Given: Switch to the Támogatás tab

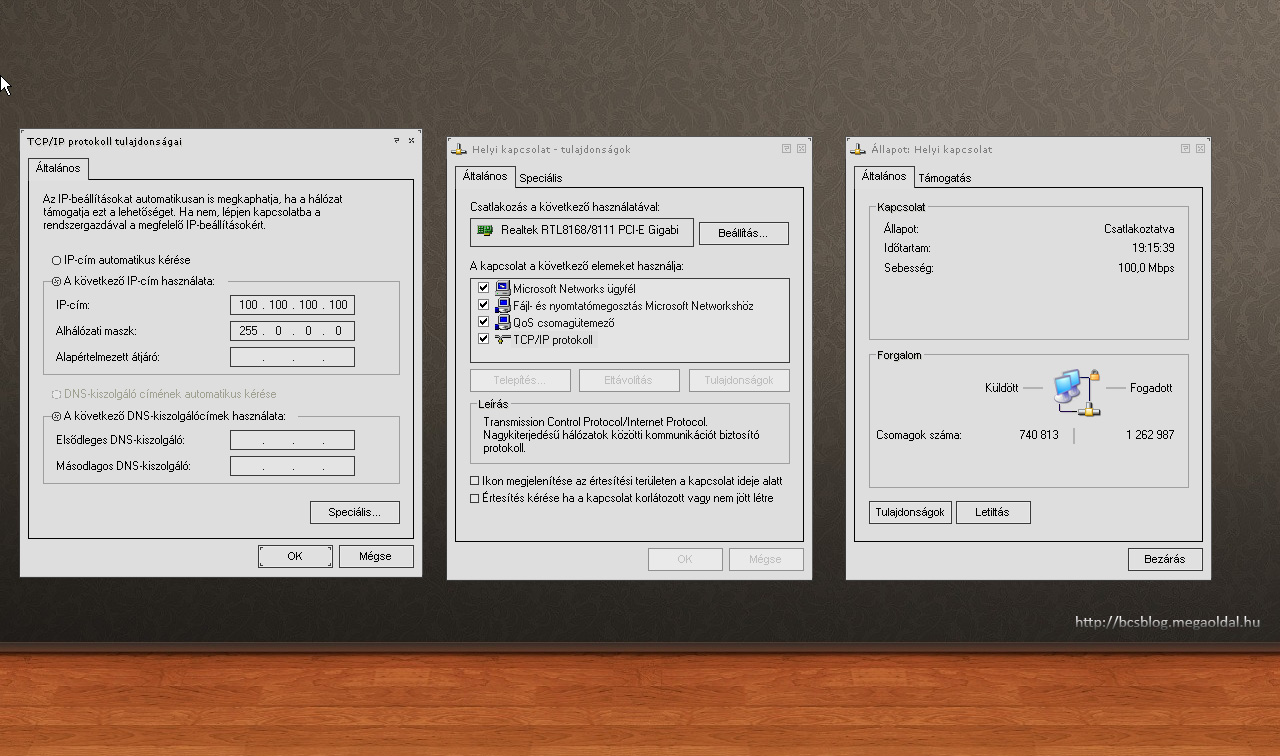Looking at the screenshot, I should point(944,178).
